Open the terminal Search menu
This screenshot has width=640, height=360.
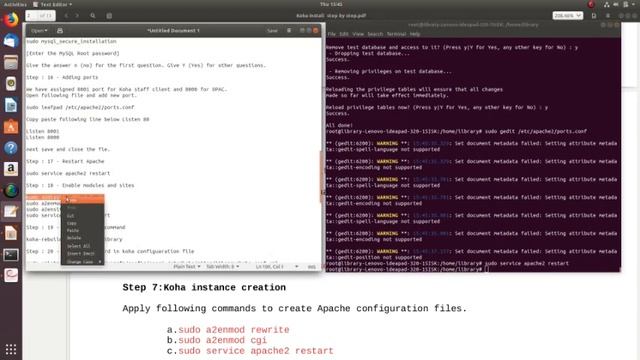(x=375, y=34)
